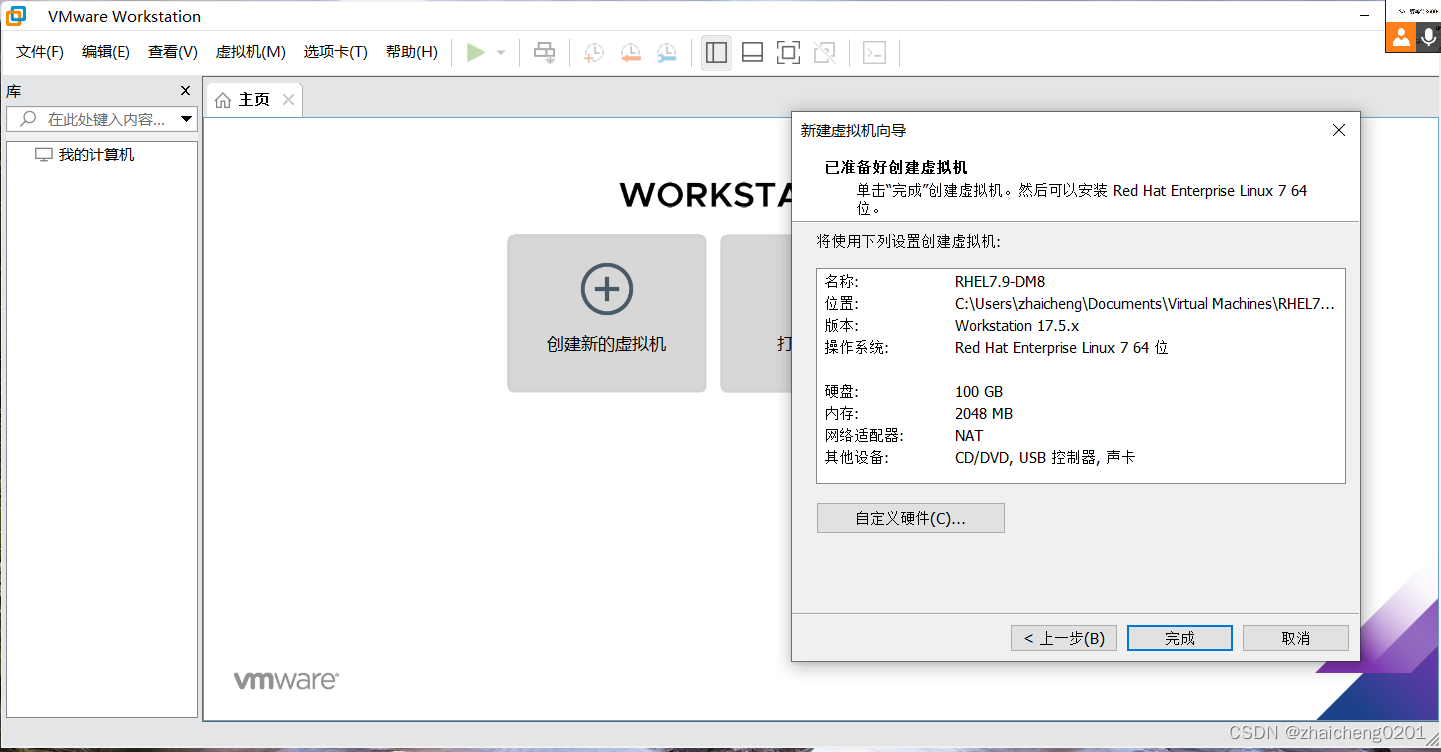Click the 已准备好创建虚拟机 heading

(x=896, y=168)
